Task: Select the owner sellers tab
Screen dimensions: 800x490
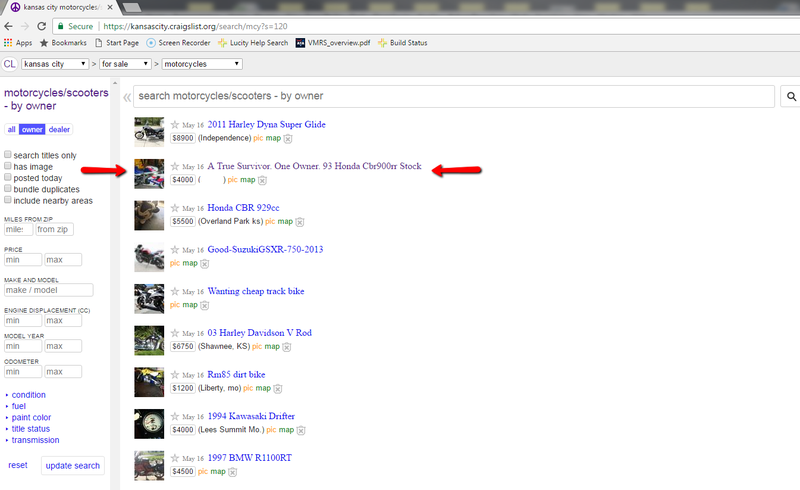Action: (x=32, y=130)
